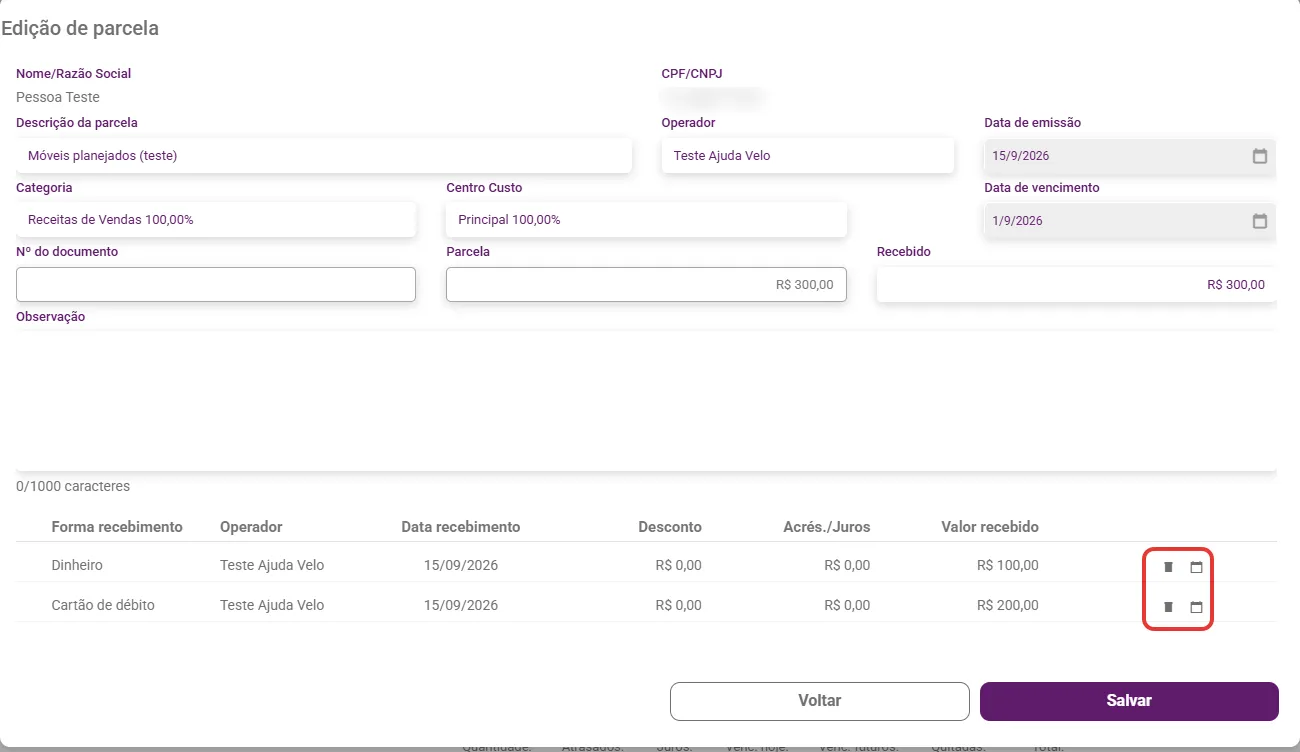
Task: Click the Forma recebimento column header
Action: click(x=117, y=527)
